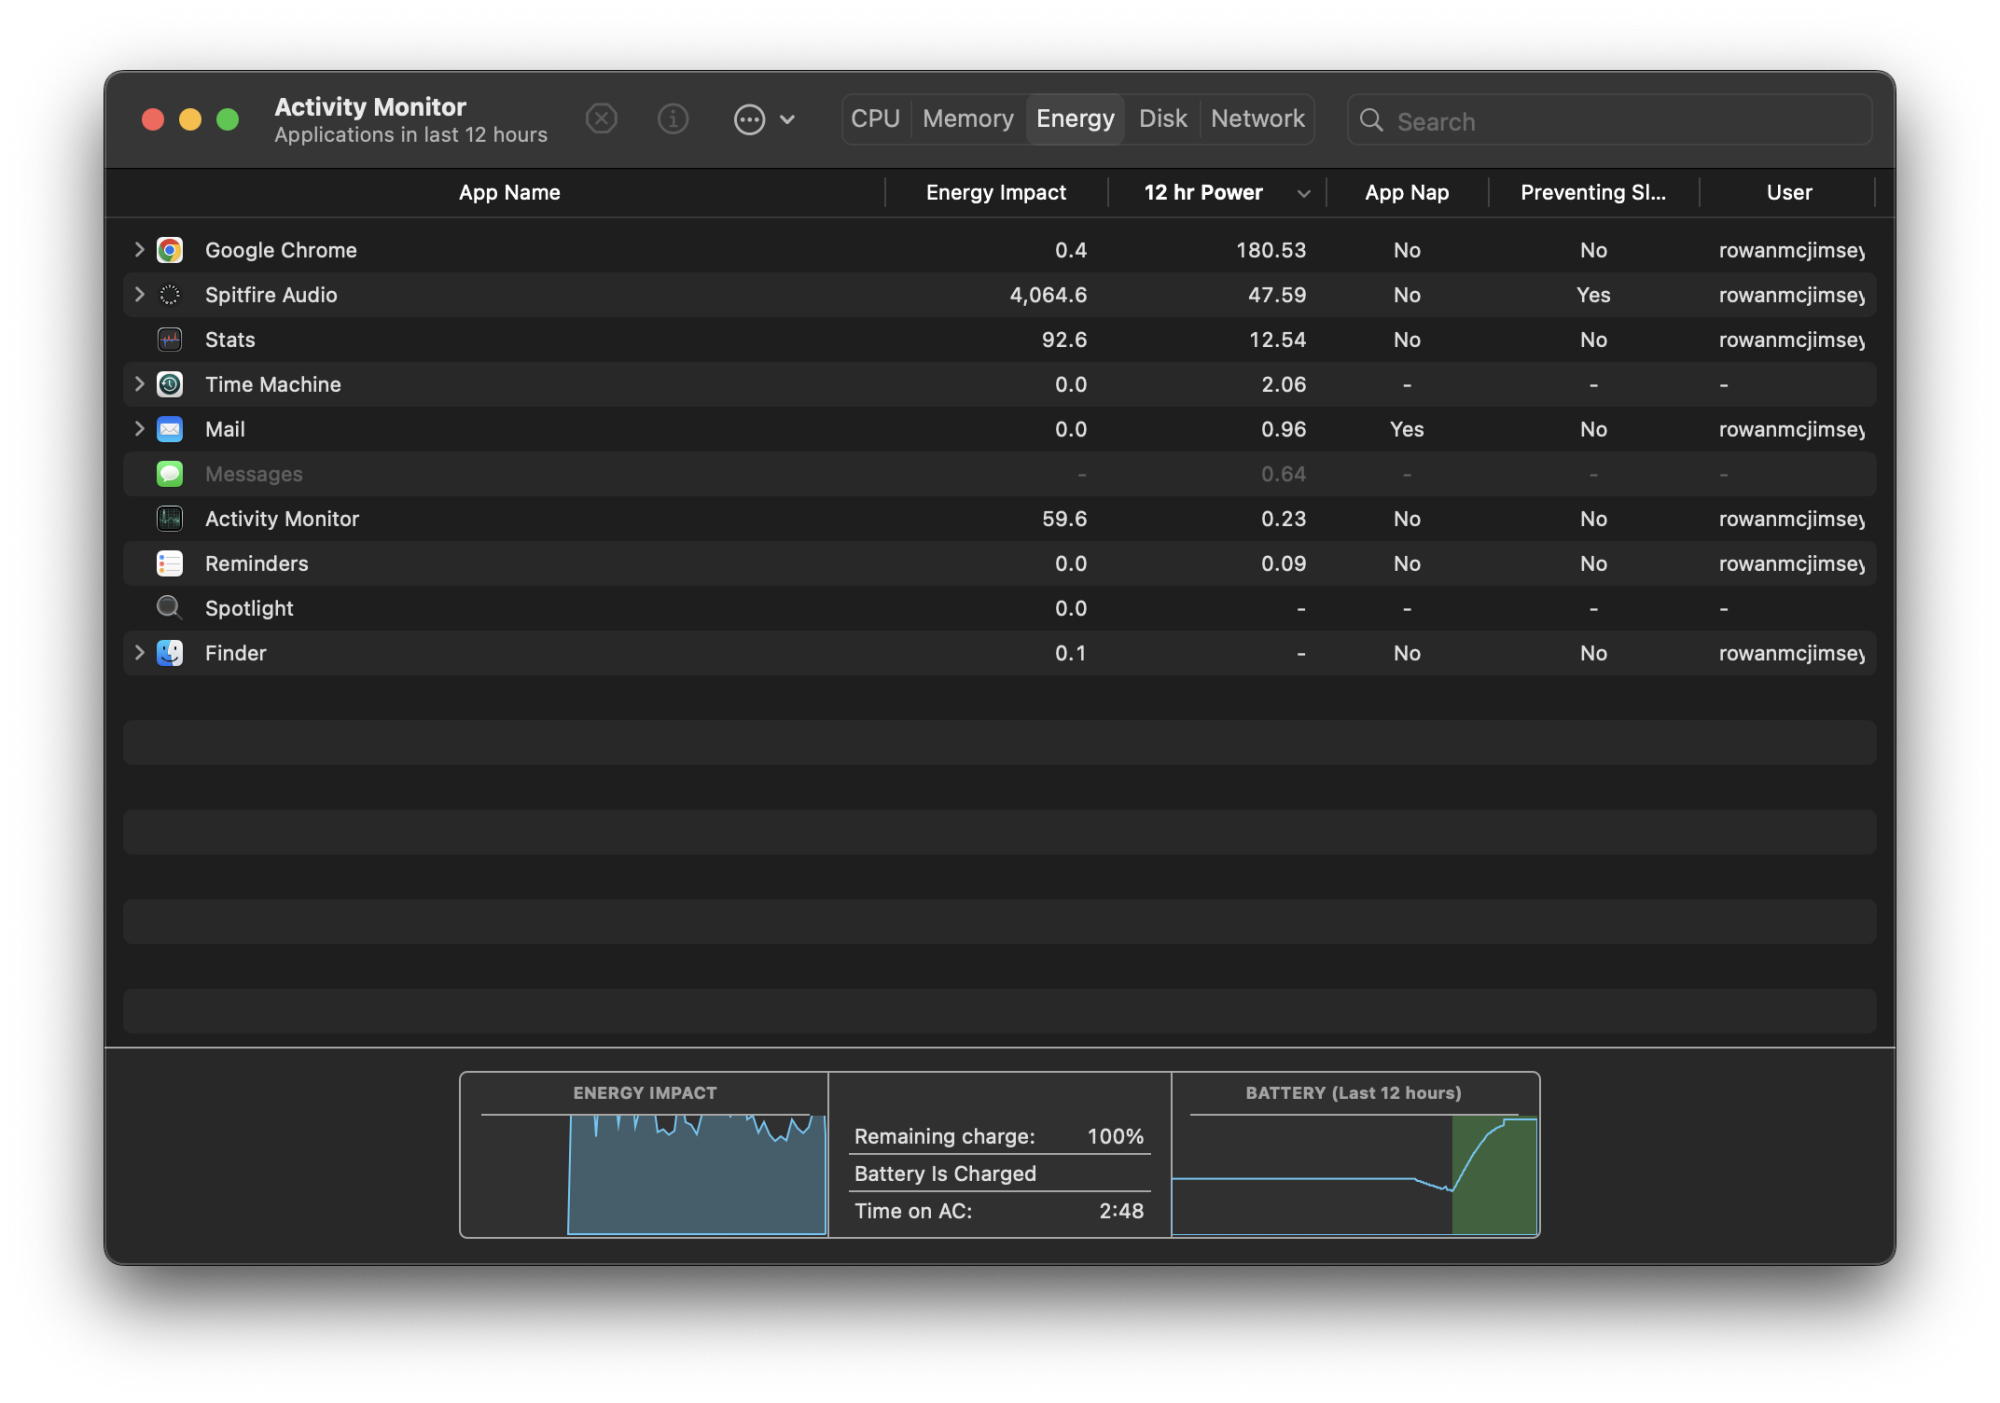The width and height of the screenshot is (2000, 1403).
Task: Click the Battery last 12 hours graph
Action: coord(1354,1173)
